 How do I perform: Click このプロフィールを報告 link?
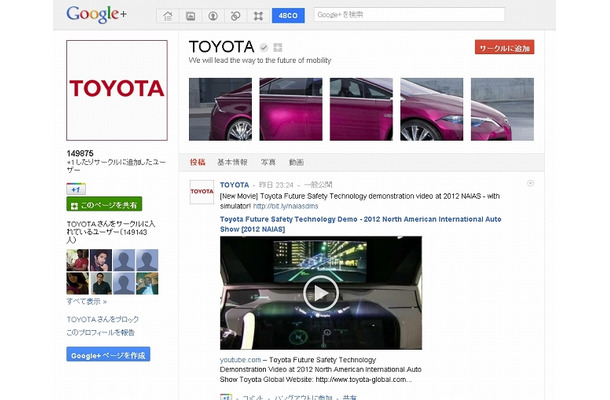pyautogui.click(x=100, y=333)
